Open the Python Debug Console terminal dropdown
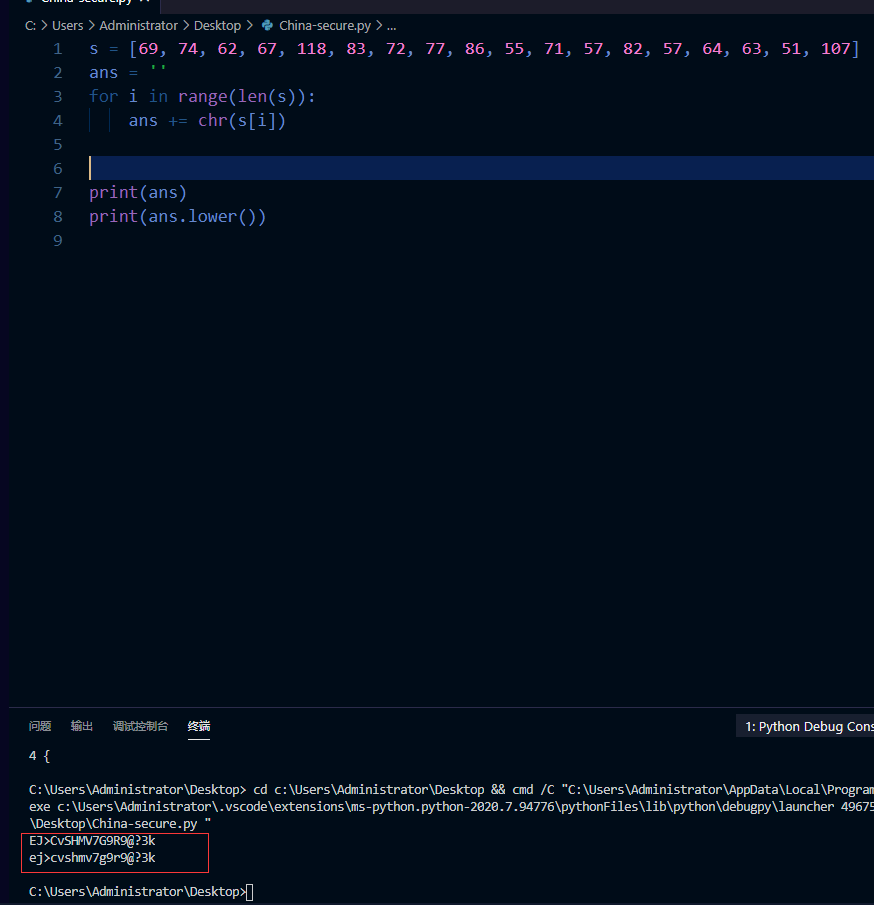Screen dimensions: 874x905 pos(806,727)
